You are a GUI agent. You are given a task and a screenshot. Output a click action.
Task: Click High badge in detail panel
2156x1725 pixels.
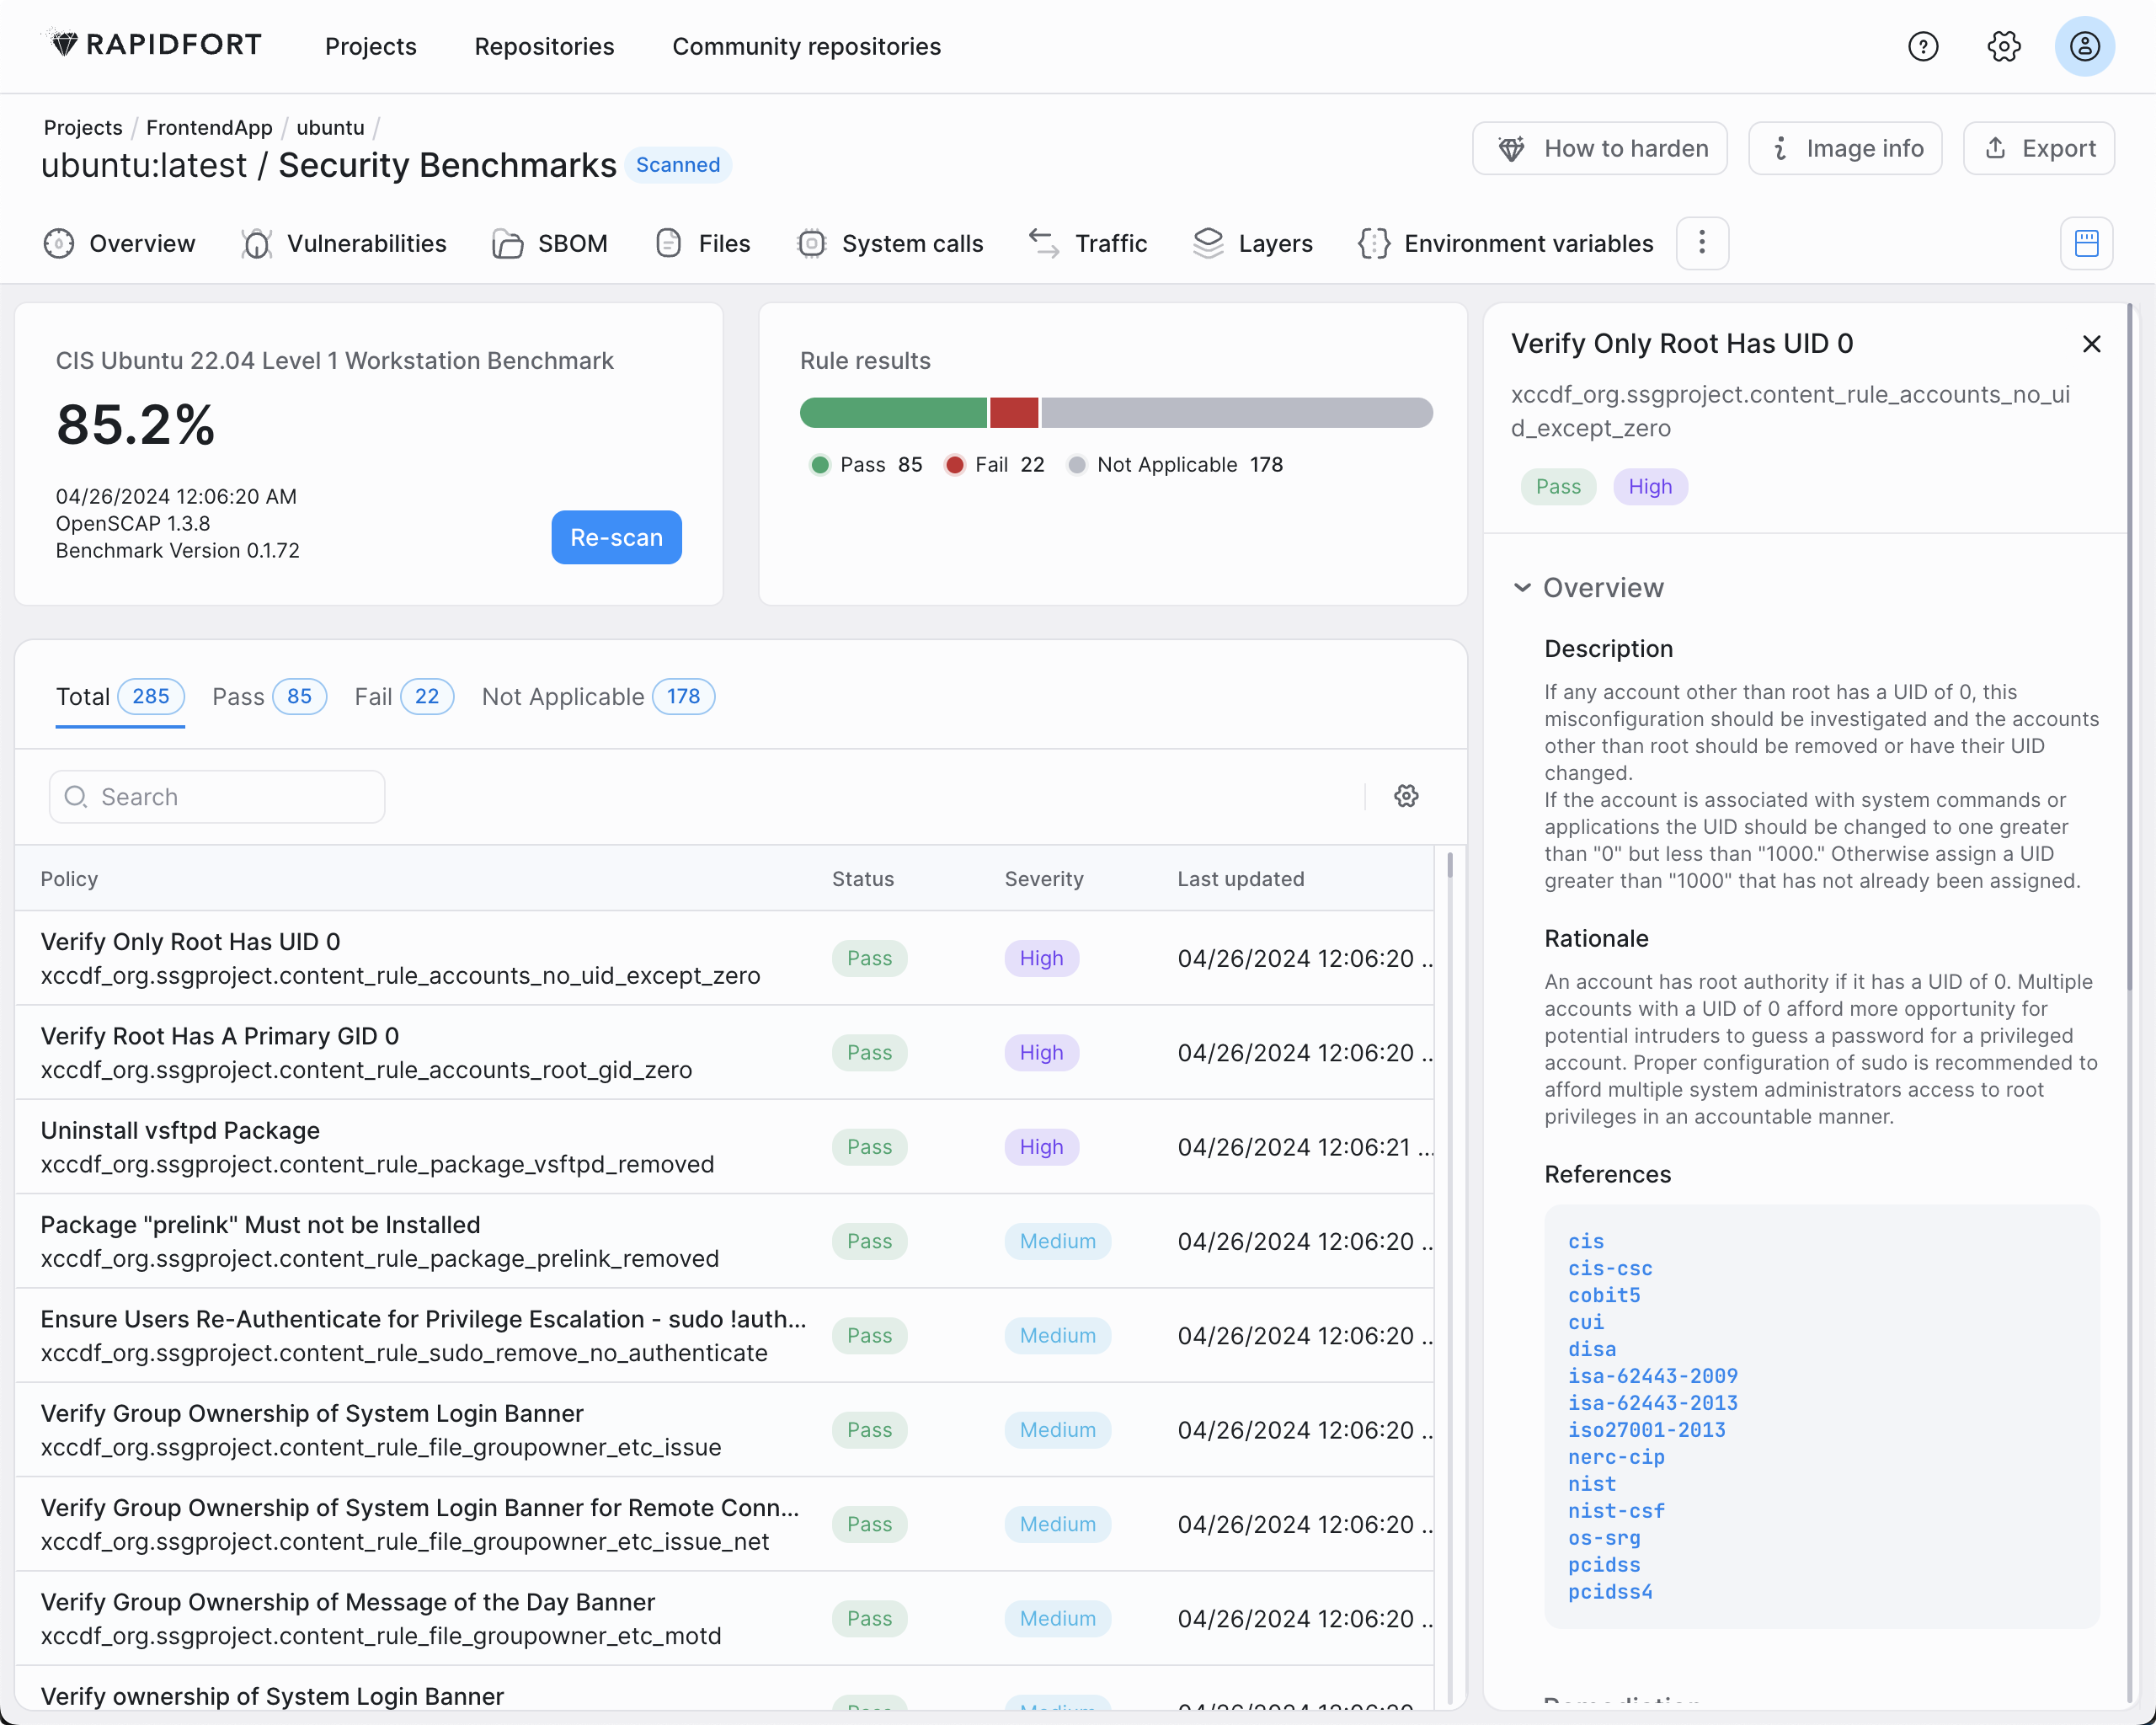click(x=1650, y=487)
